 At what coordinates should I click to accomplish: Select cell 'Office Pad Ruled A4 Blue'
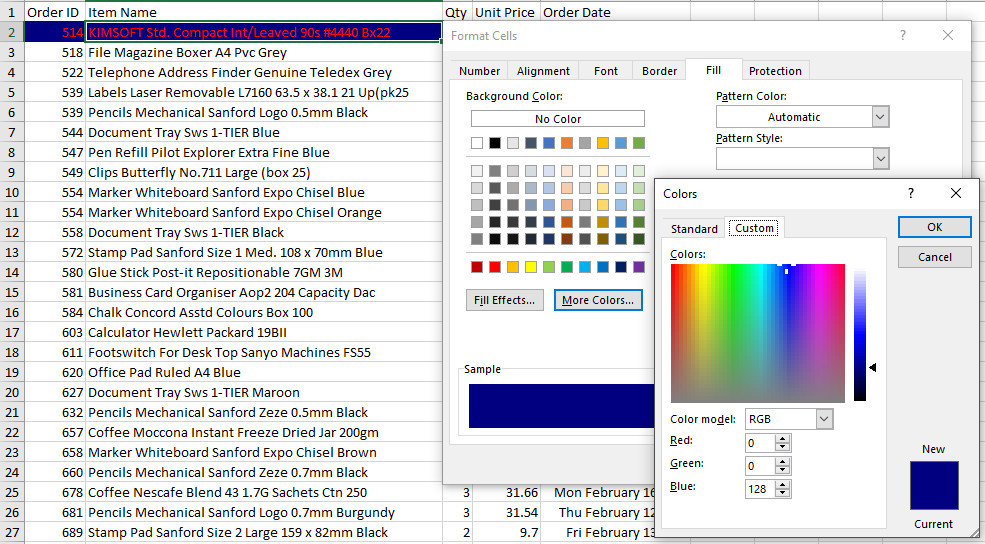(264, 372)
